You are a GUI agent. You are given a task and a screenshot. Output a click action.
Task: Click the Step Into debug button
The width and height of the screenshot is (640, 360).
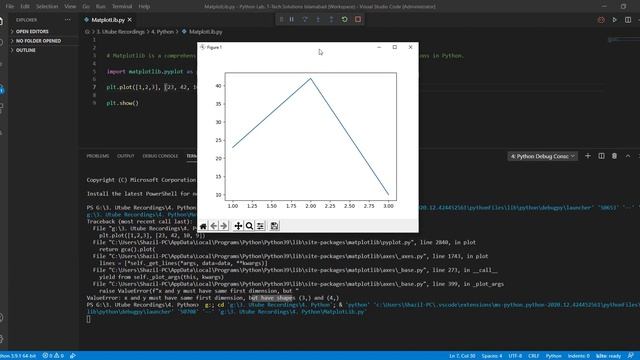coord(318,19)
